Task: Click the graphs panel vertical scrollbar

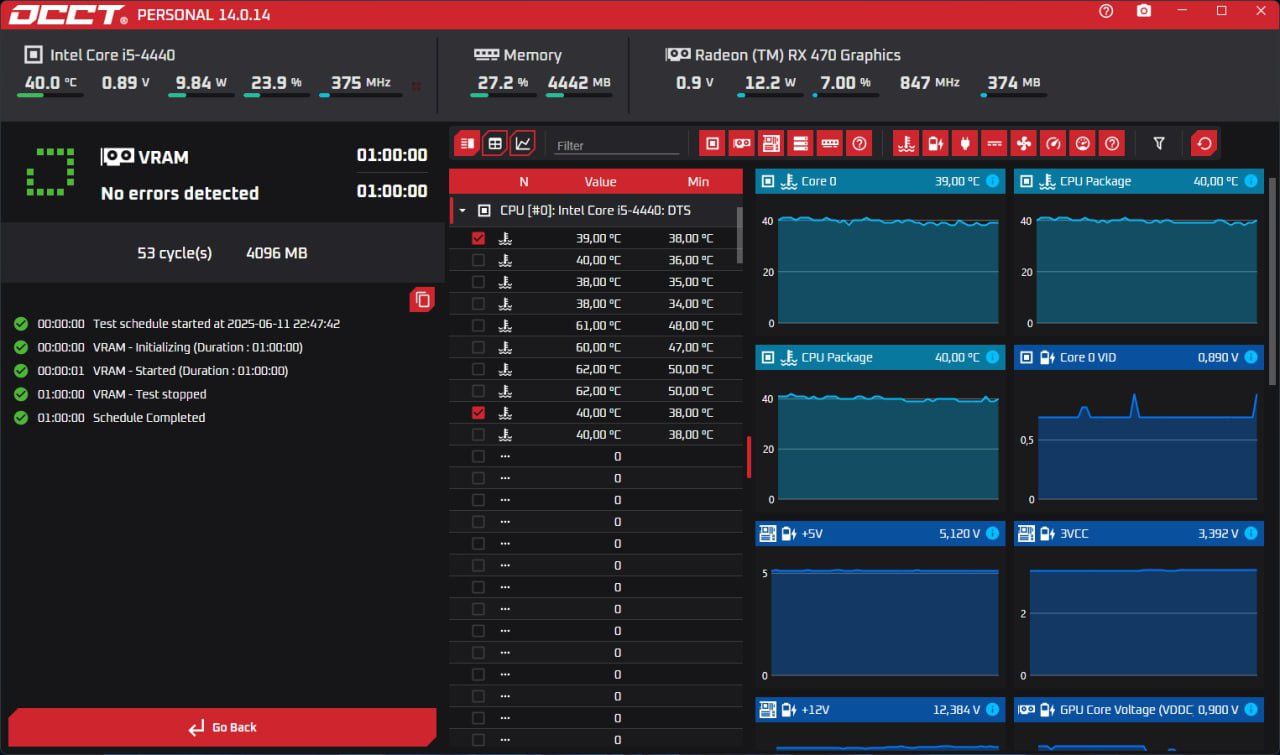Action: click(1273, 281)
